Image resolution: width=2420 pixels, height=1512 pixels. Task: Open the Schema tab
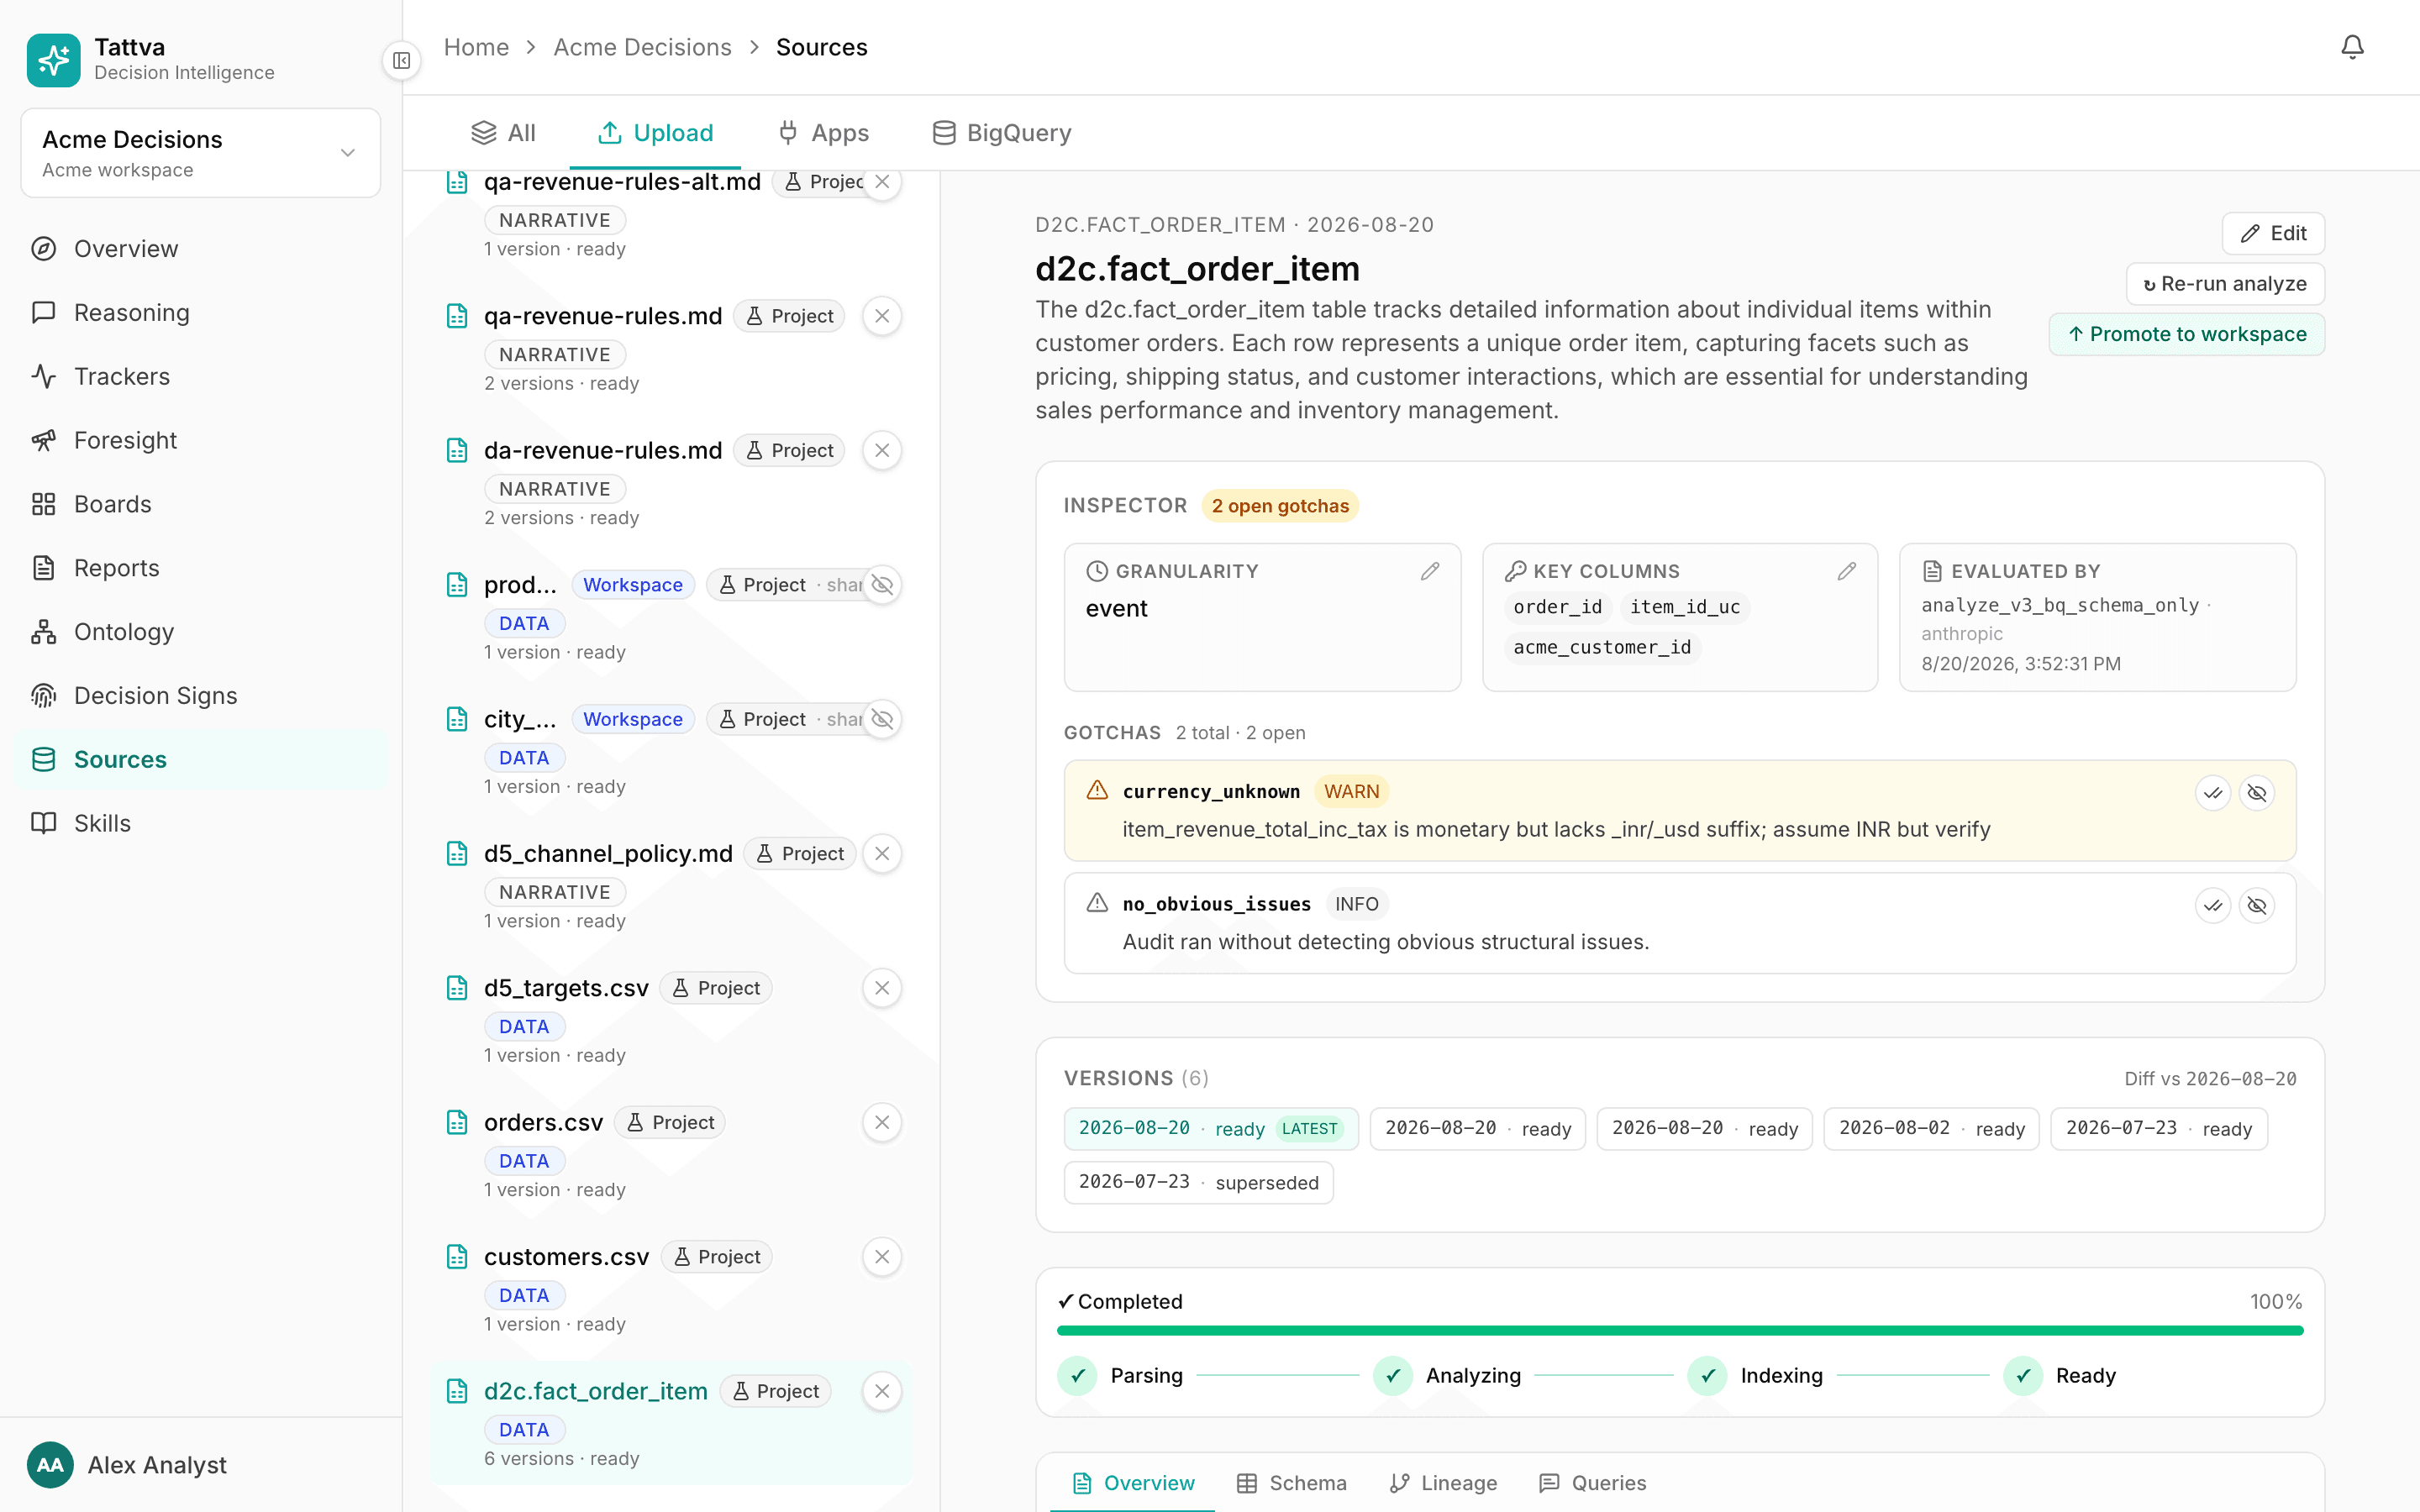[1291, 1483]
